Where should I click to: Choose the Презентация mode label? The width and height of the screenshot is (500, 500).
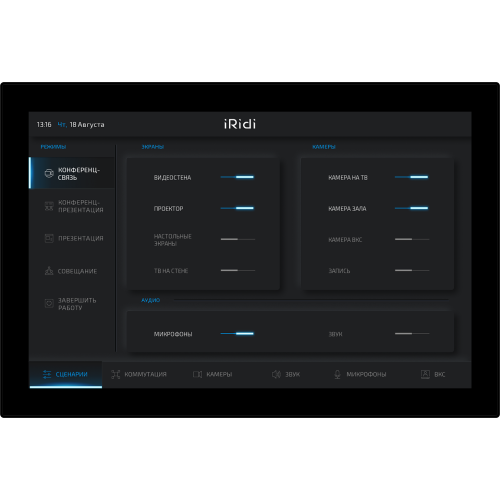tap(81, 238)
